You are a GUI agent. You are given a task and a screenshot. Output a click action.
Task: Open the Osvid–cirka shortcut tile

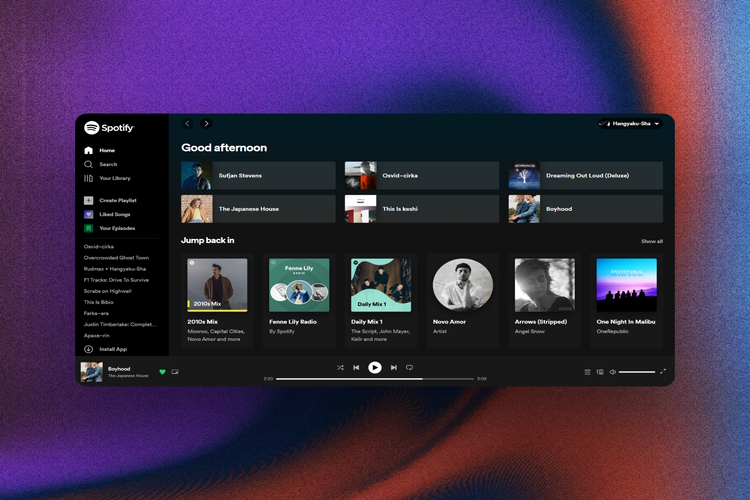[x=422, y=176]
